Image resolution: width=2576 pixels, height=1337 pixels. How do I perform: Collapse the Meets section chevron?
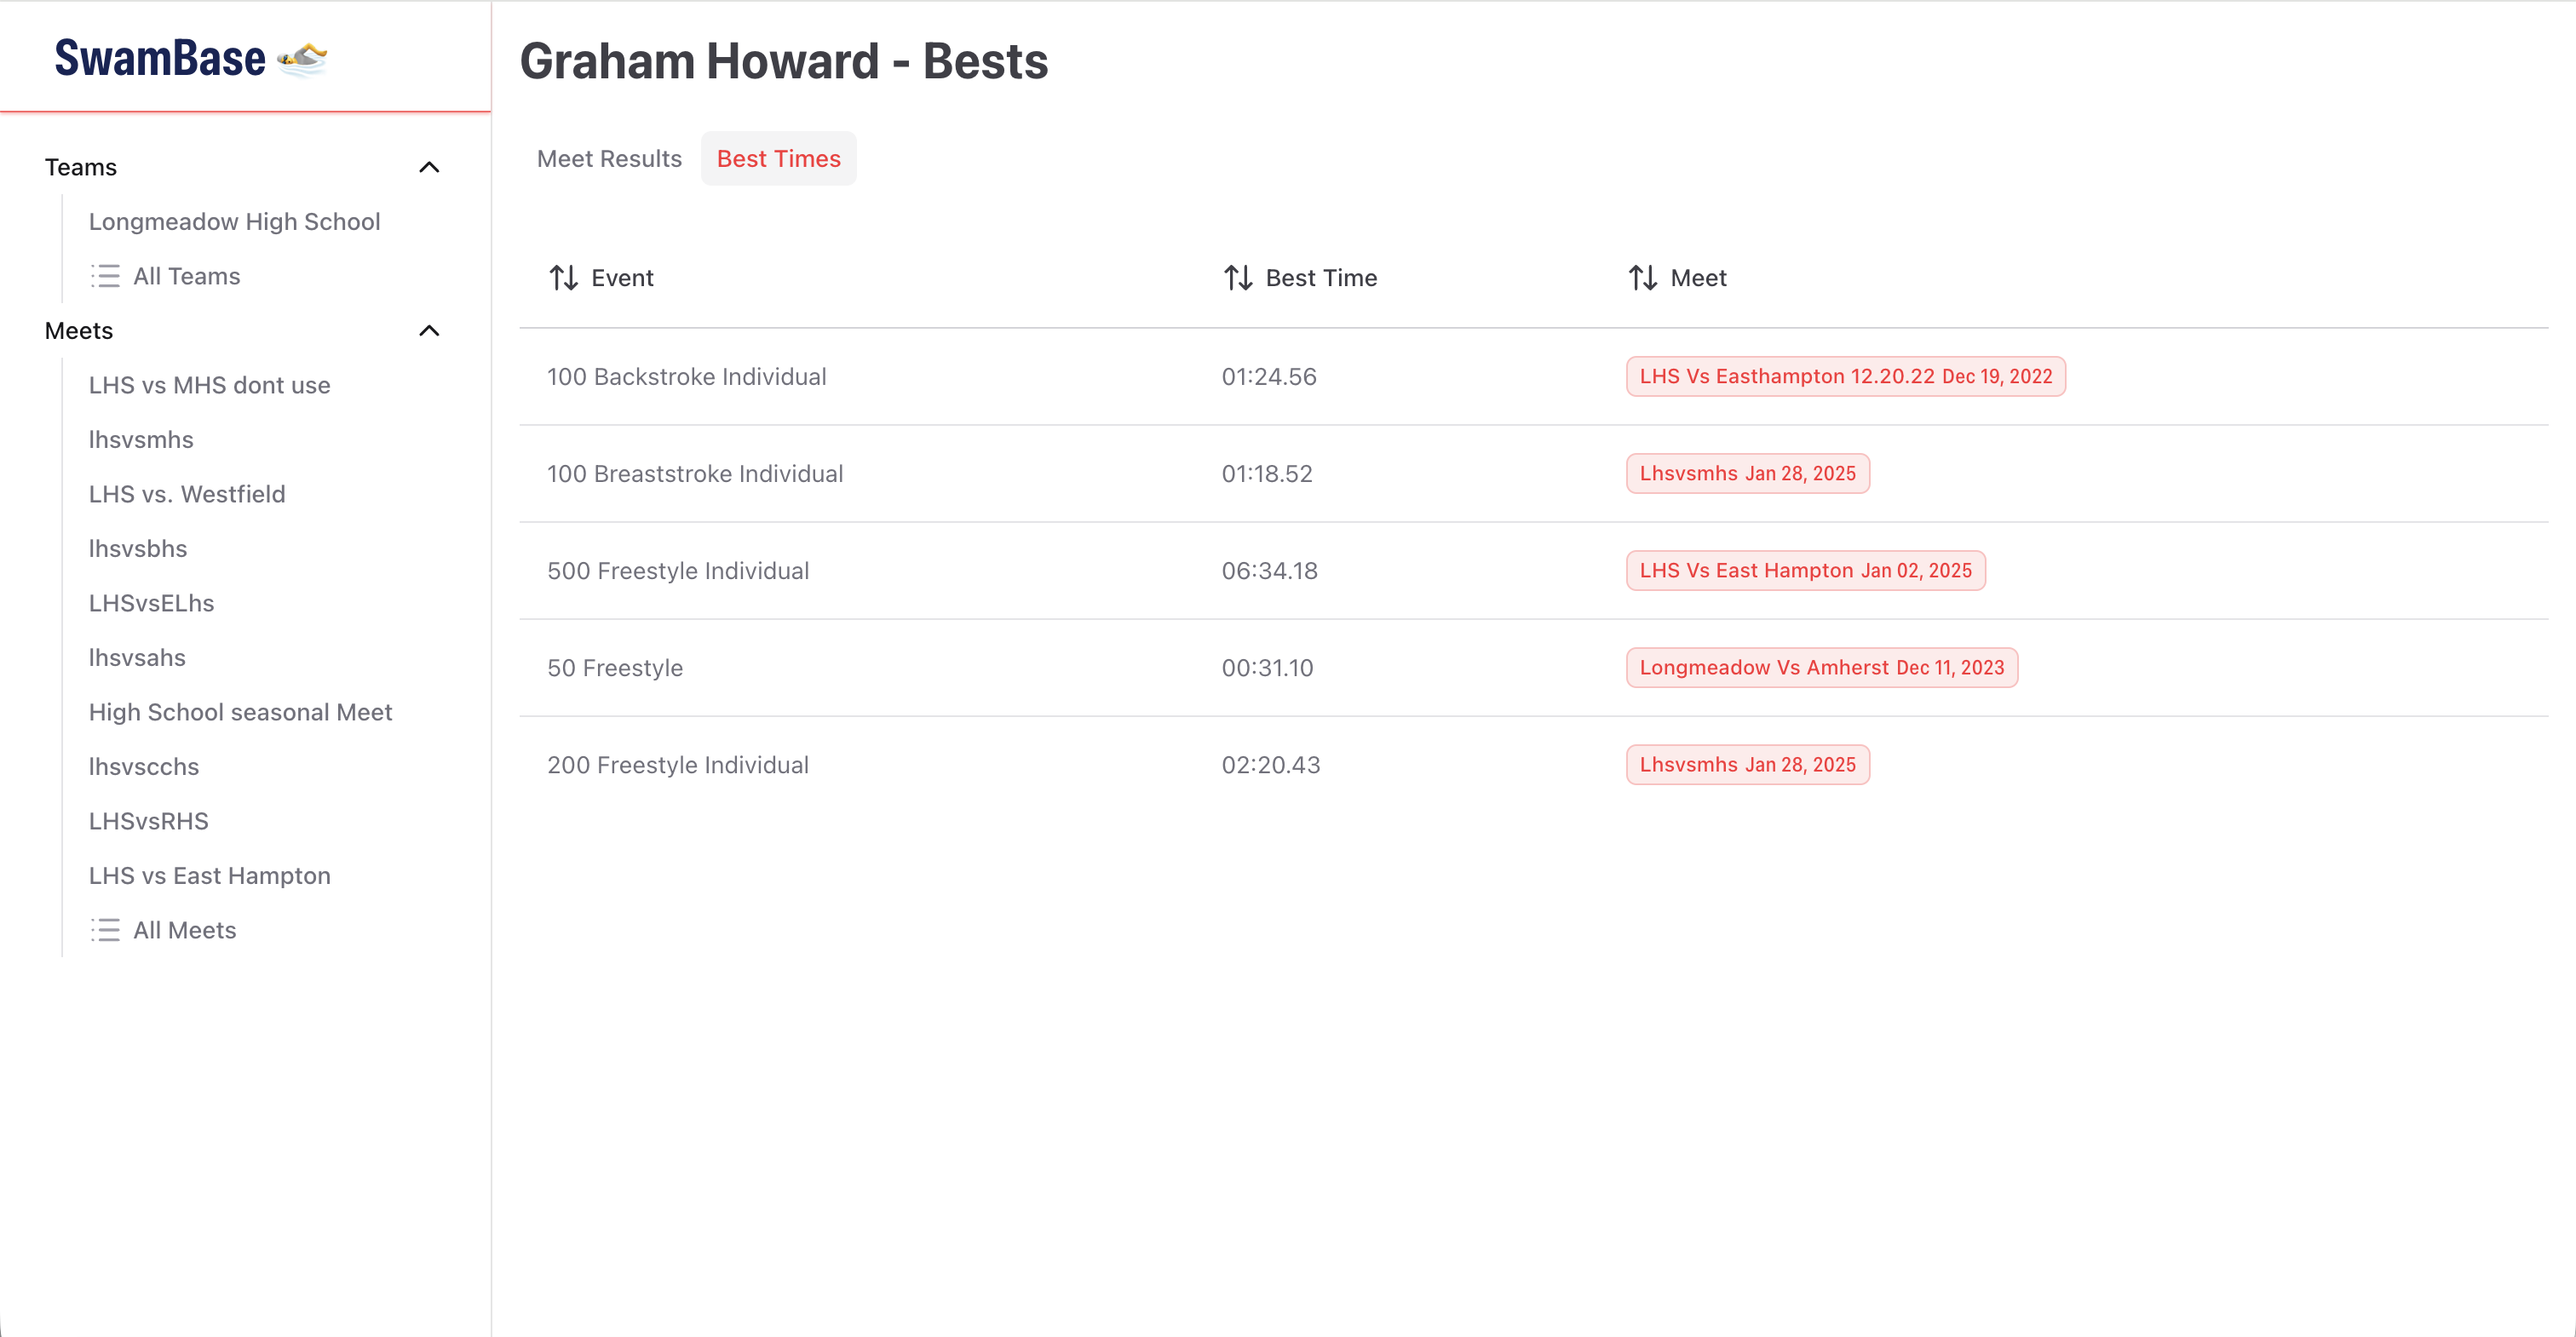[x=429, y=331]
